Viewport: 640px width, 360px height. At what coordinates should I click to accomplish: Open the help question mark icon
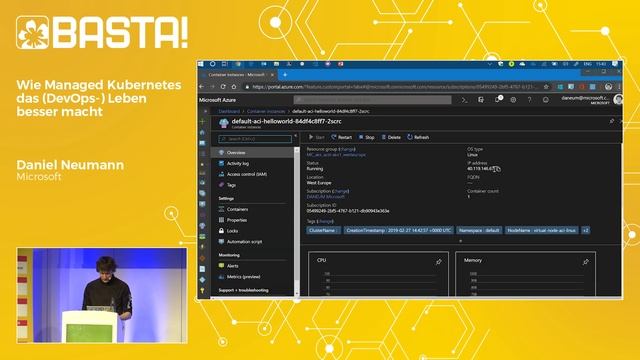(x=529, y=100)
